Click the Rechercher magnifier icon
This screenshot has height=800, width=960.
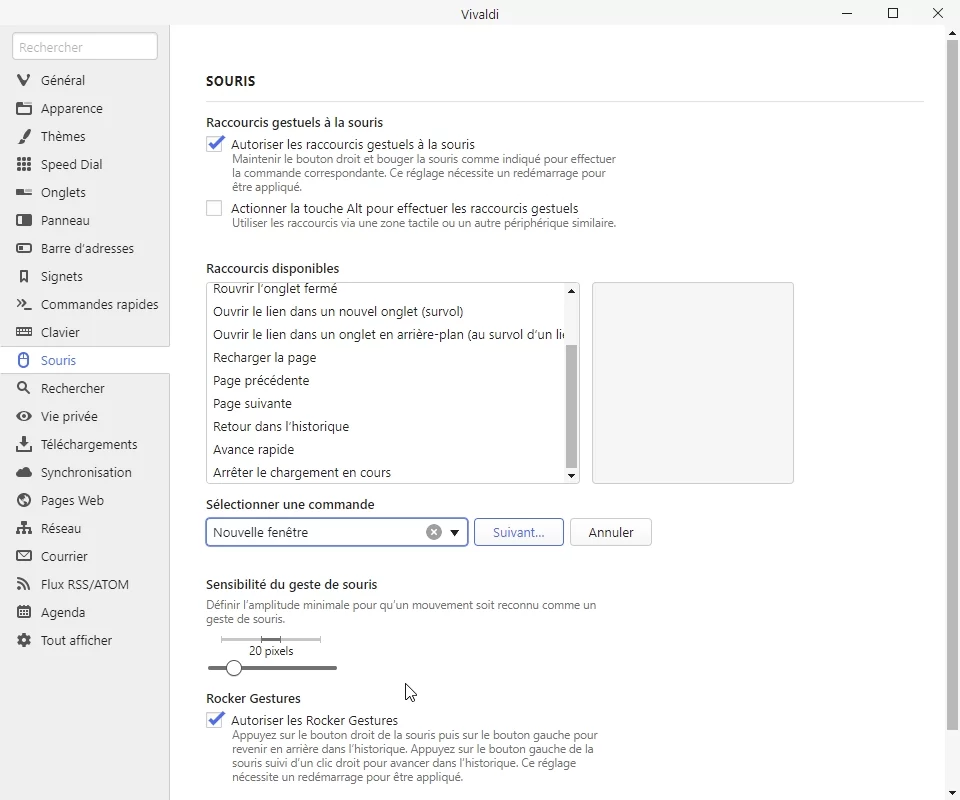(x=23, y=388)
